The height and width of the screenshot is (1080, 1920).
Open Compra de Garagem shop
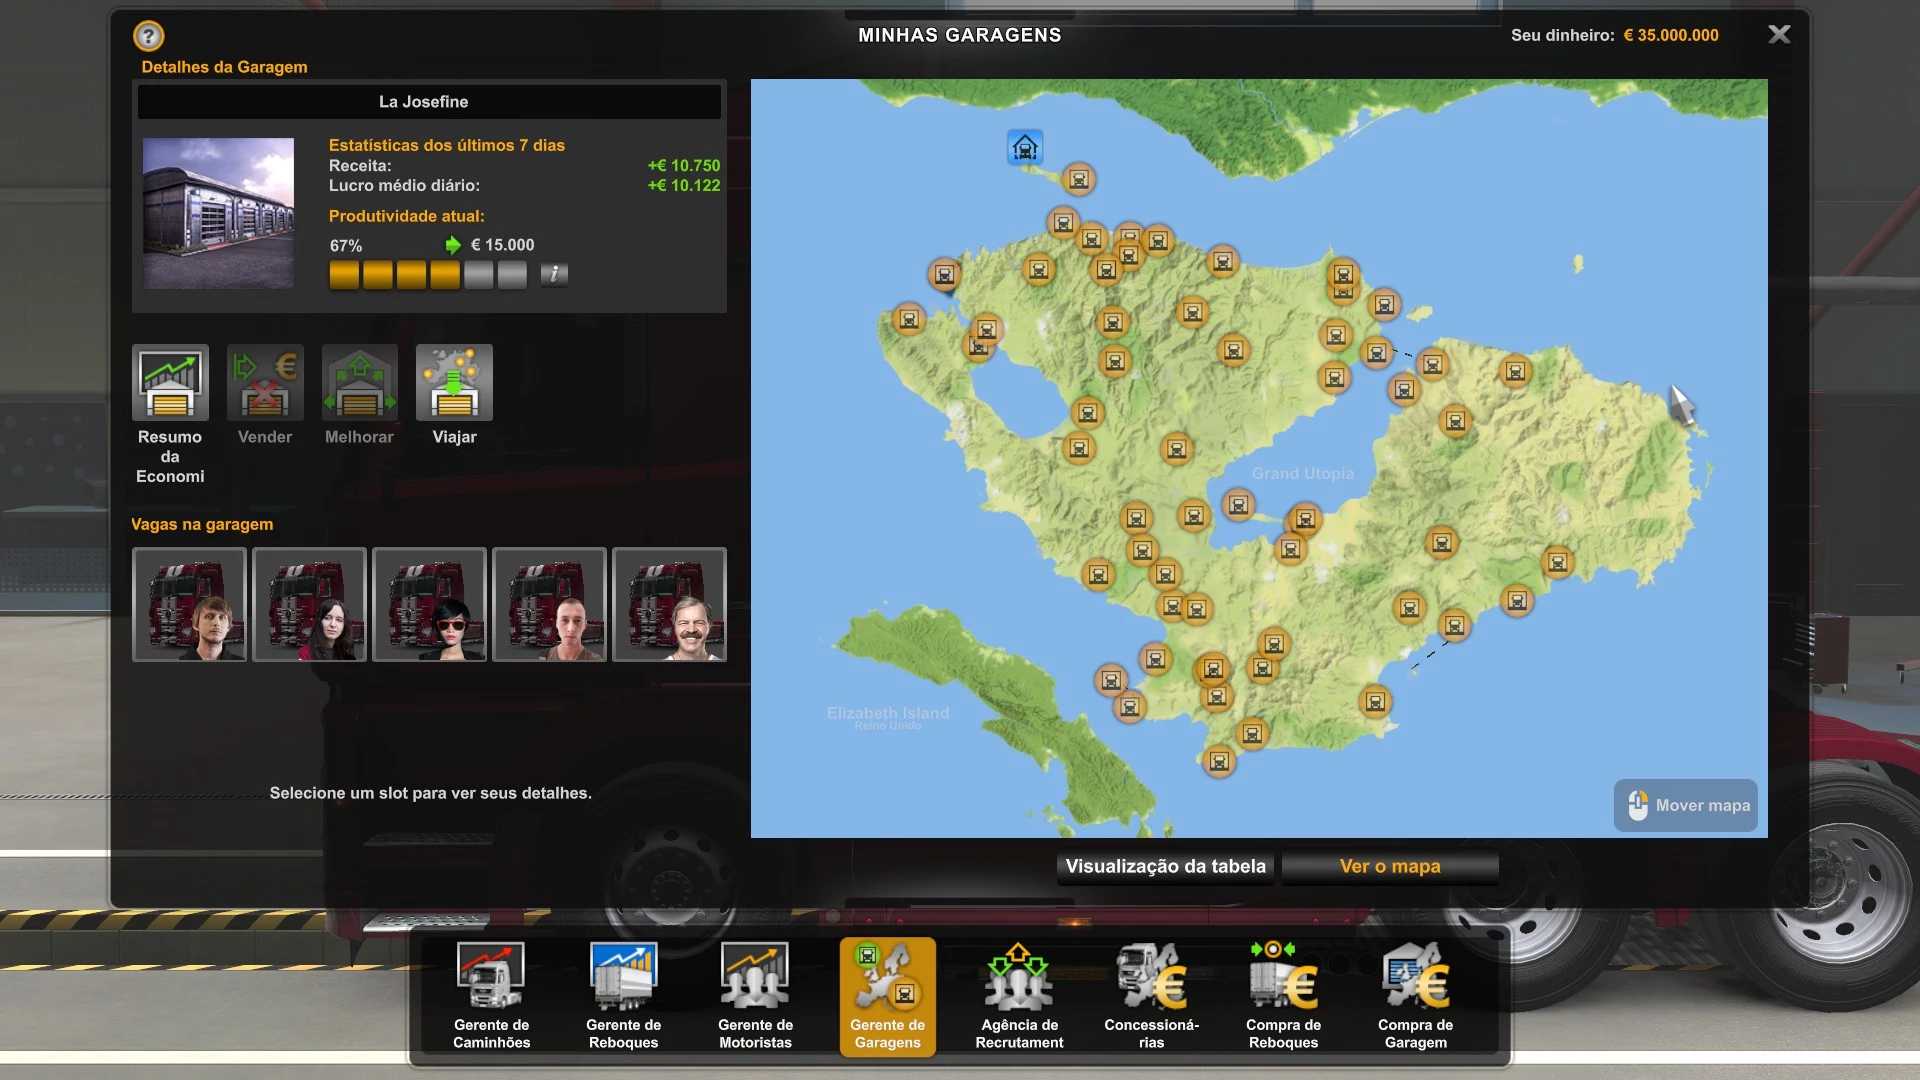tap(1415, 995)
